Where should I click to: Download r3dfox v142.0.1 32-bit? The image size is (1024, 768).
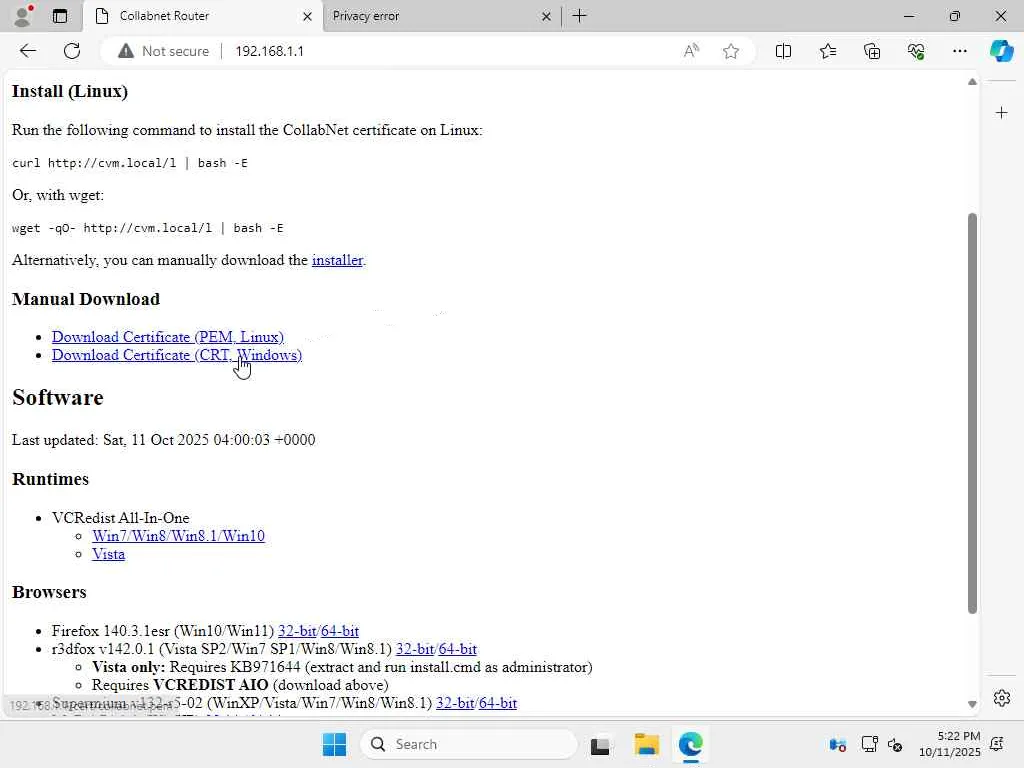pos(415,649)
